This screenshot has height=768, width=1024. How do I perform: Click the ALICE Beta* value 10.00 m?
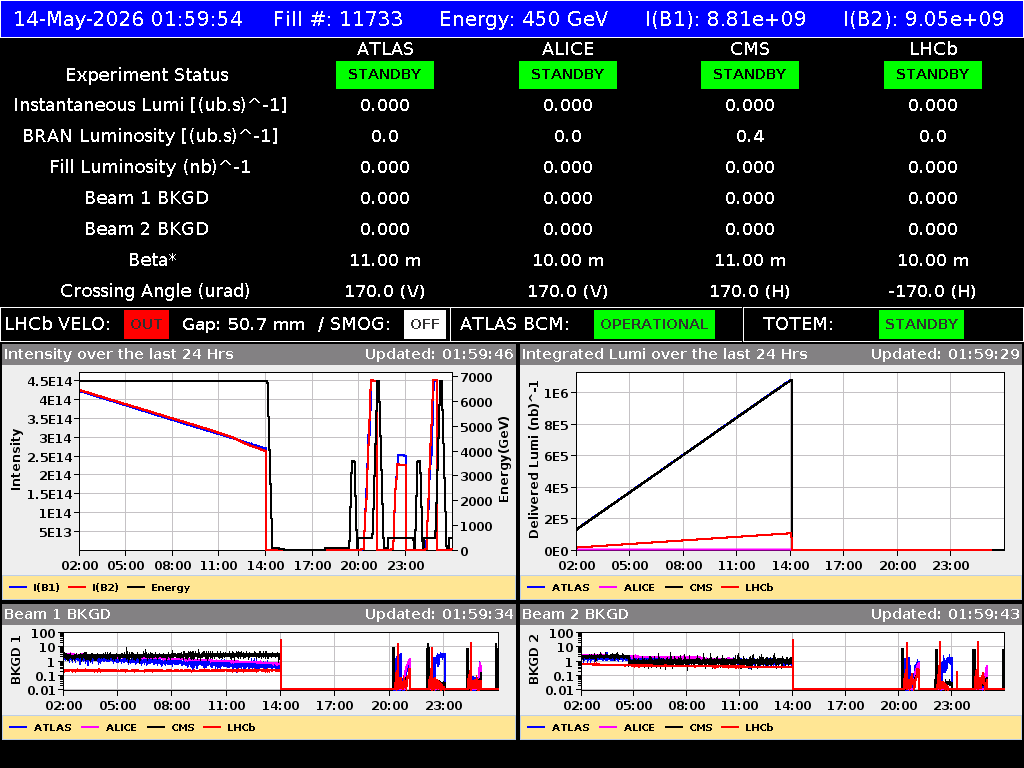(568, 260)
